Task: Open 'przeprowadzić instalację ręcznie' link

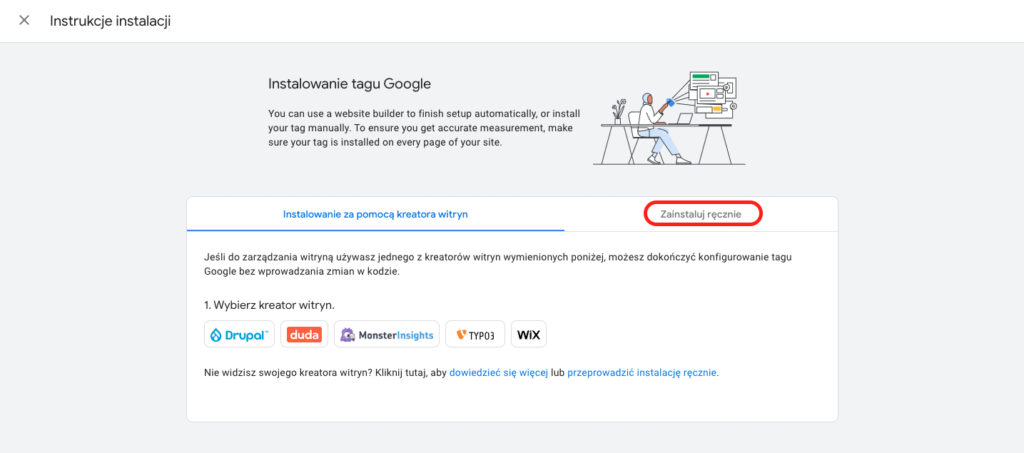Action: click(642, 373)
